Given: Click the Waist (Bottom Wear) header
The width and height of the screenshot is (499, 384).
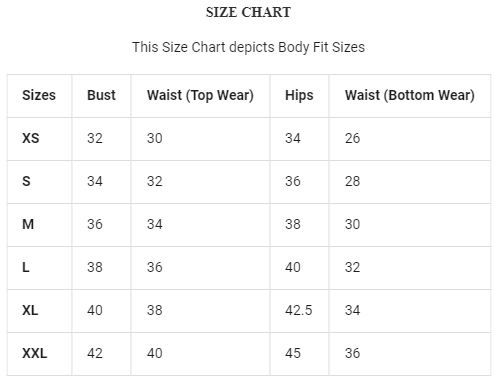Looking at the screenshot, I should (x=410, y=96).
